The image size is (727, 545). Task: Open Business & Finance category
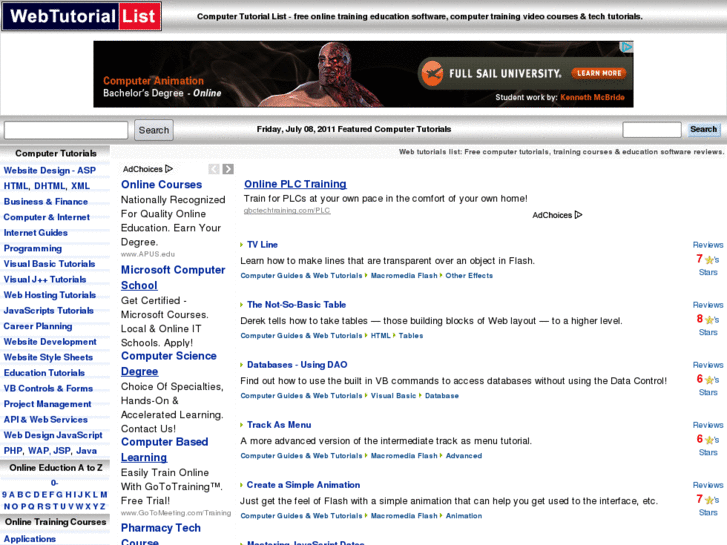(x=45, y=202)
